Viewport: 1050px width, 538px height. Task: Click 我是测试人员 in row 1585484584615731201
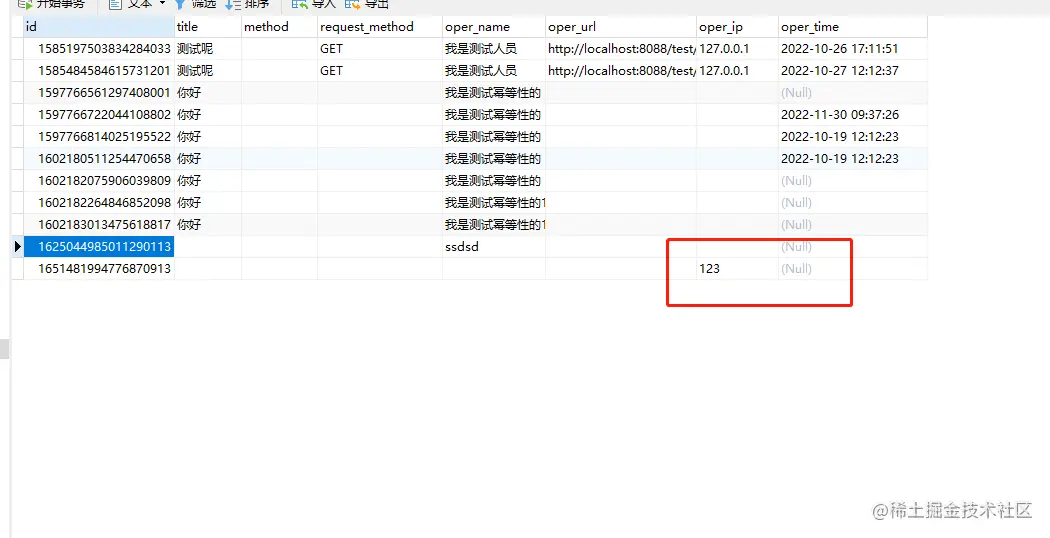point(481,71)
